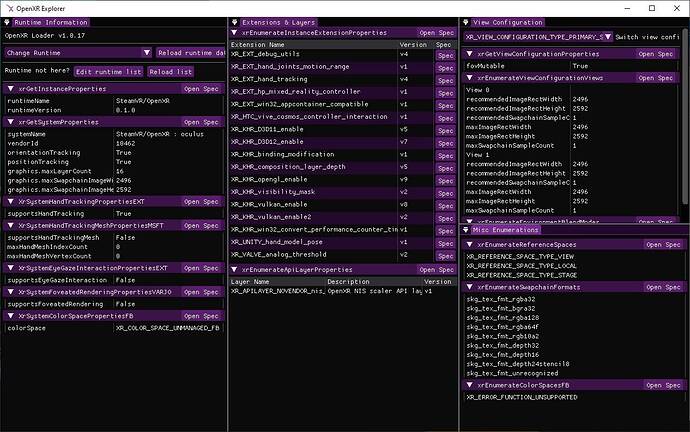Click the Description column header

(x=374, y=282)
